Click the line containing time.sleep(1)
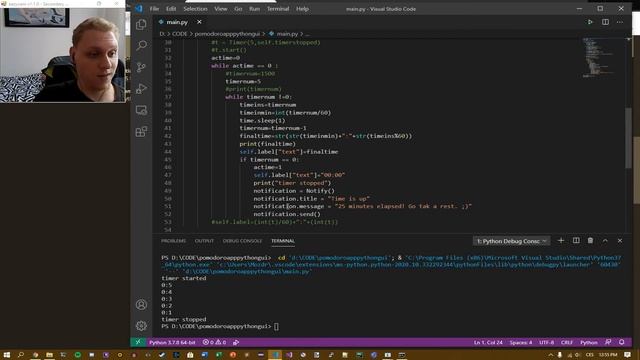The width and height of the screenshot is (640, 360). tap(262, 120)
